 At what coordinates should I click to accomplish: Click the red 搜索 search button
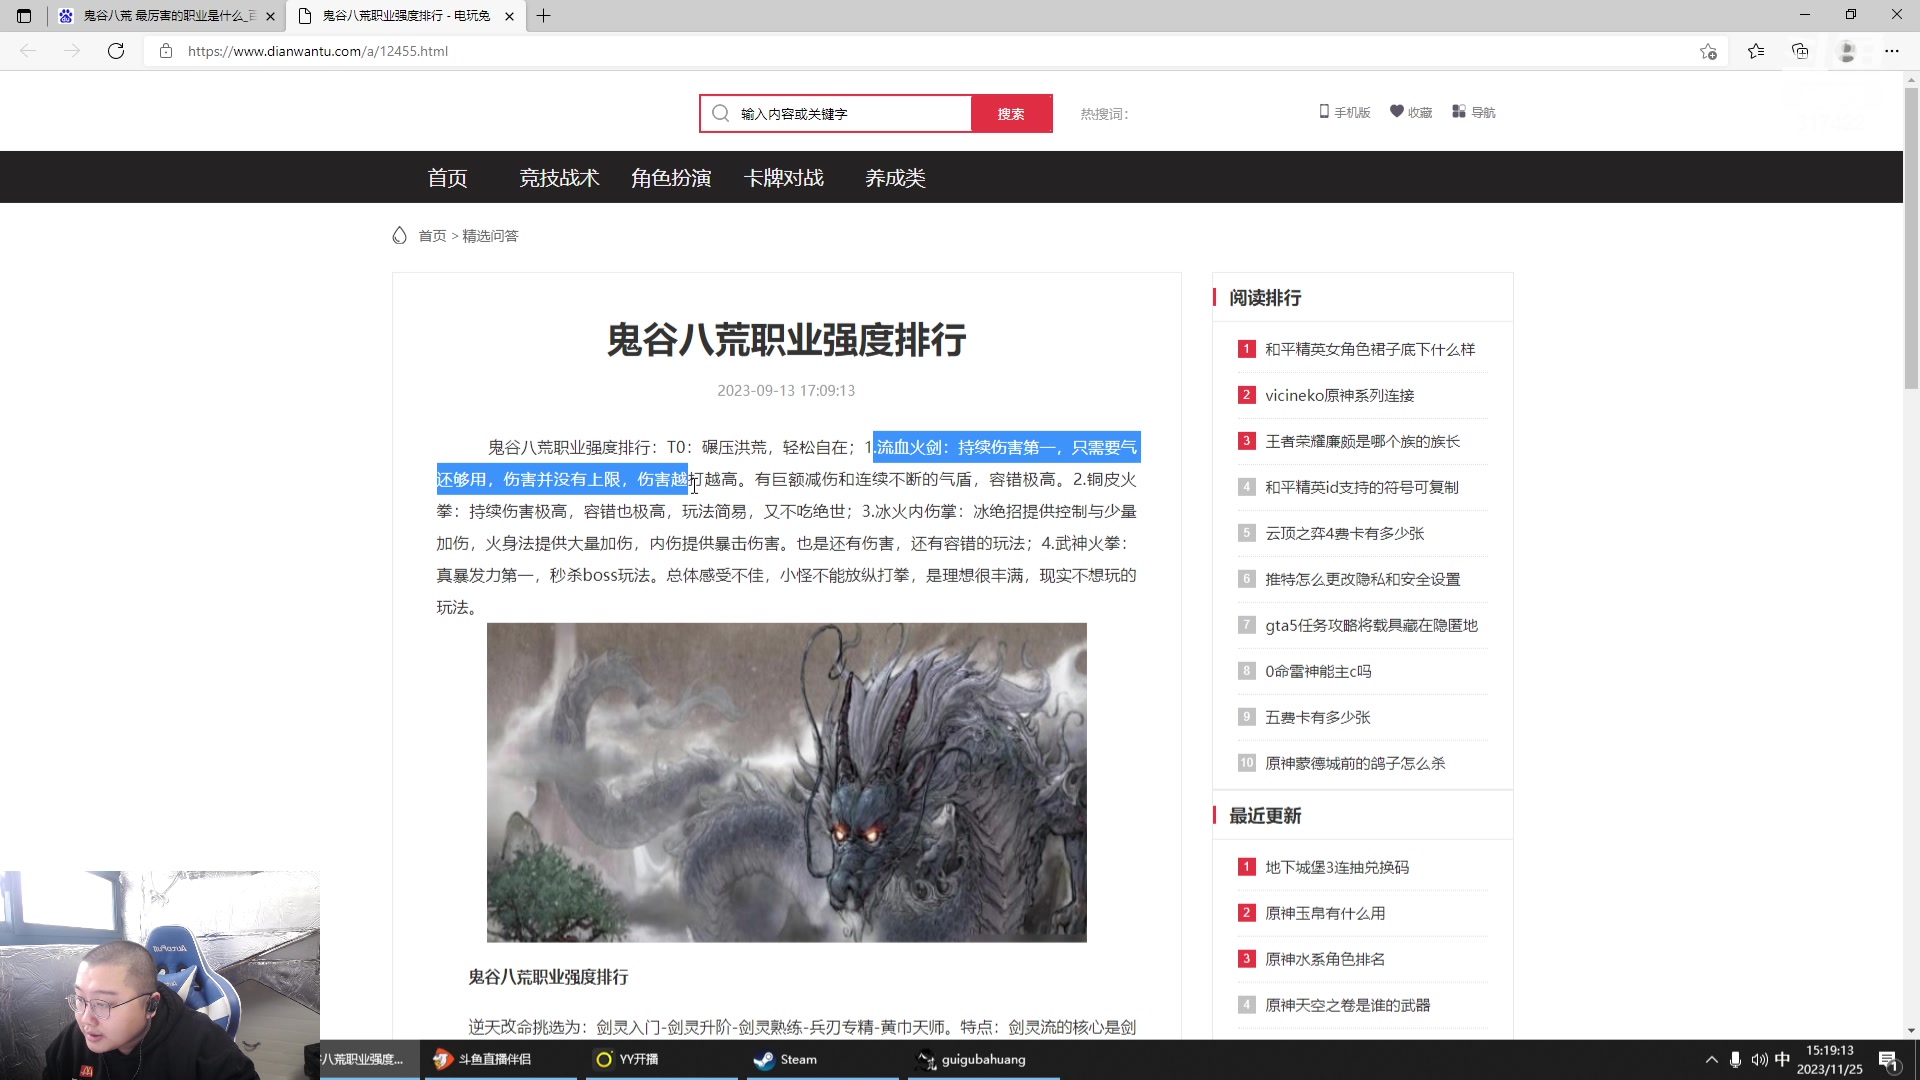pos(1011,113)
